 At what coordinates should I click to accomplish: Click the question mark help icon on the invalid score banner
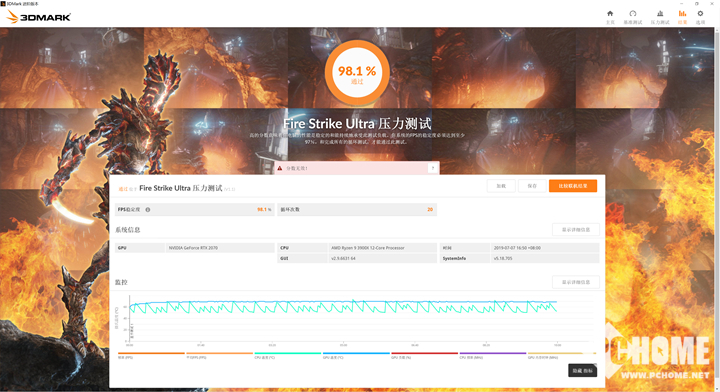433,168
